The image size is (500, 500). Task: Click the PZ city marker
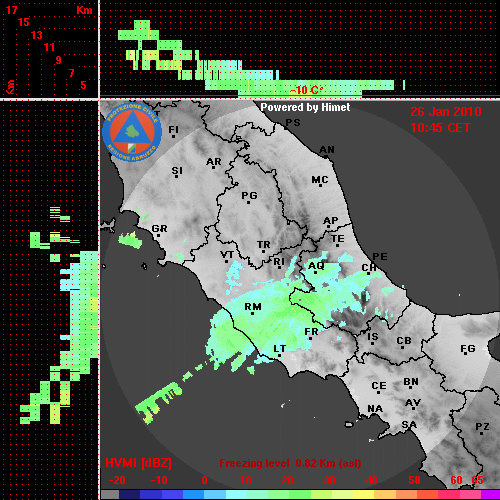click(x=481, y=433)
